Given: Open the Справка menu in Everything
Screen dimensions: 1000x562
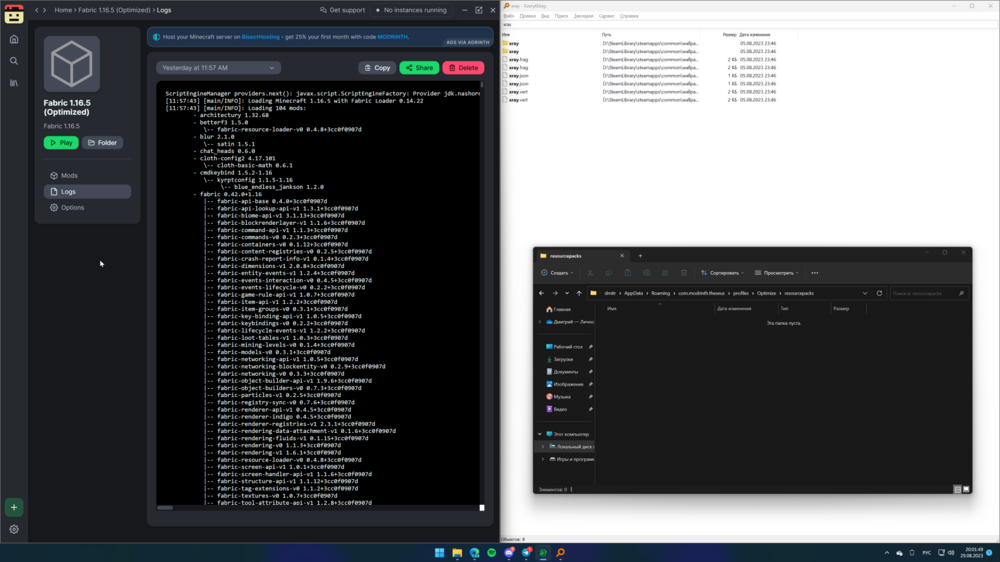Looking at the screenshot, I should click(629, 16).
